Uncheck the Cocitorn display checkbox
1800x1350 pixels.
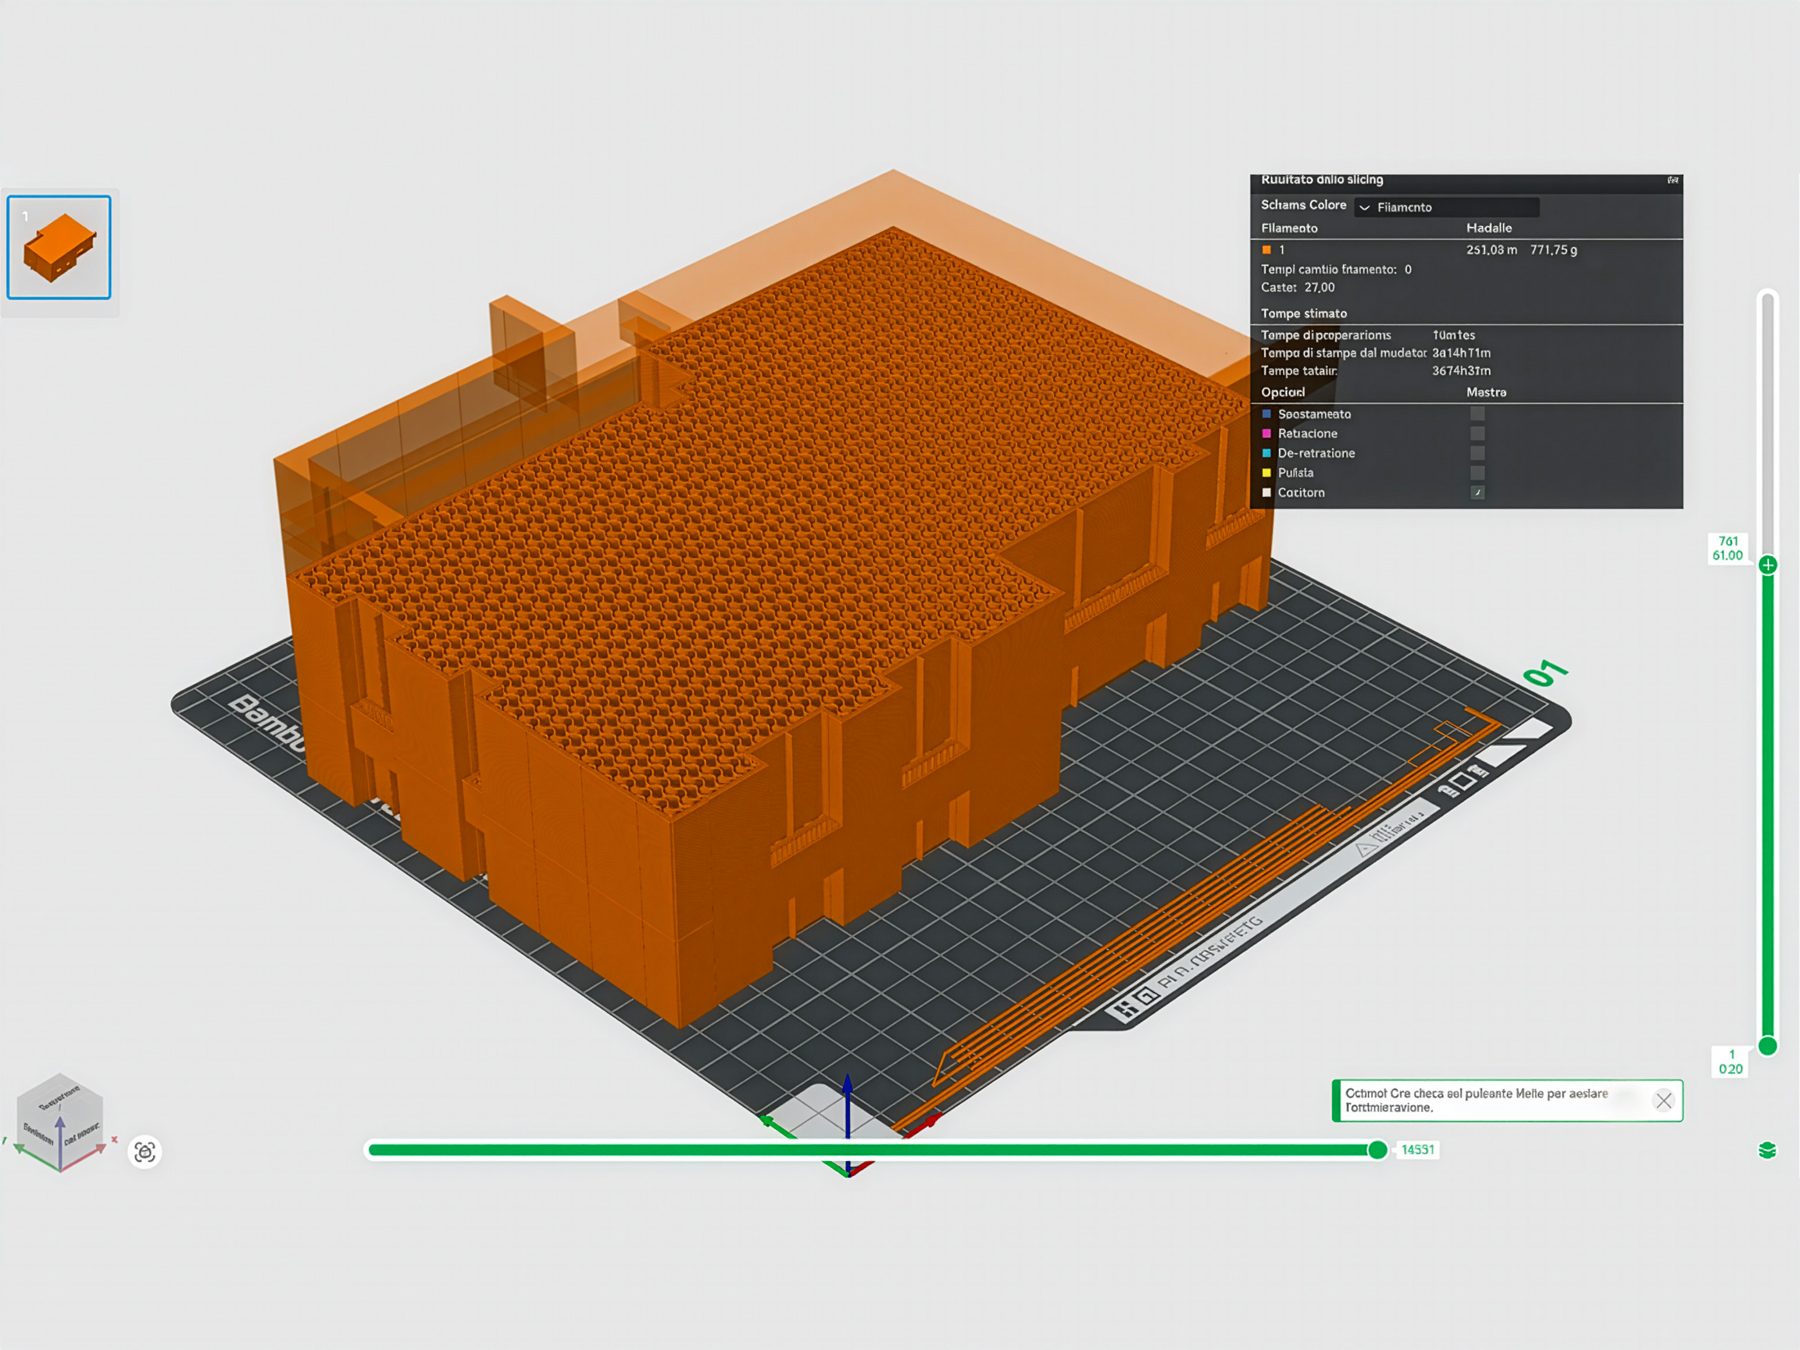(1477, 492)
